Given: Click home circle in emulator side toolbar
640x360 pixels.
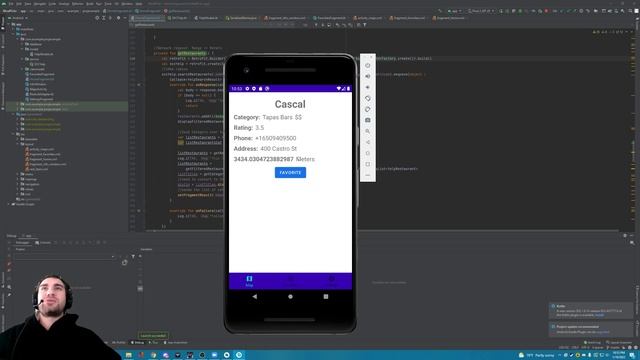Looking at the screenshot, I should click(x=368, y=153).
